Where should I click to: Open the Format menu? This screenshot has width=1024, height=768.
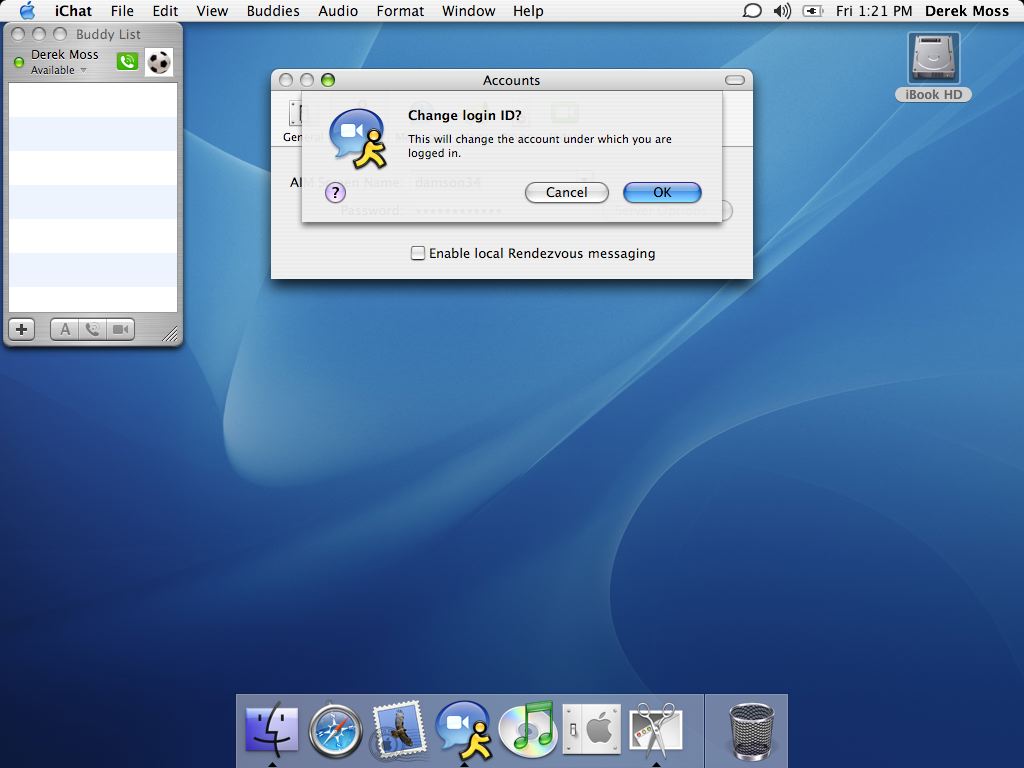[x=400, y=11]
